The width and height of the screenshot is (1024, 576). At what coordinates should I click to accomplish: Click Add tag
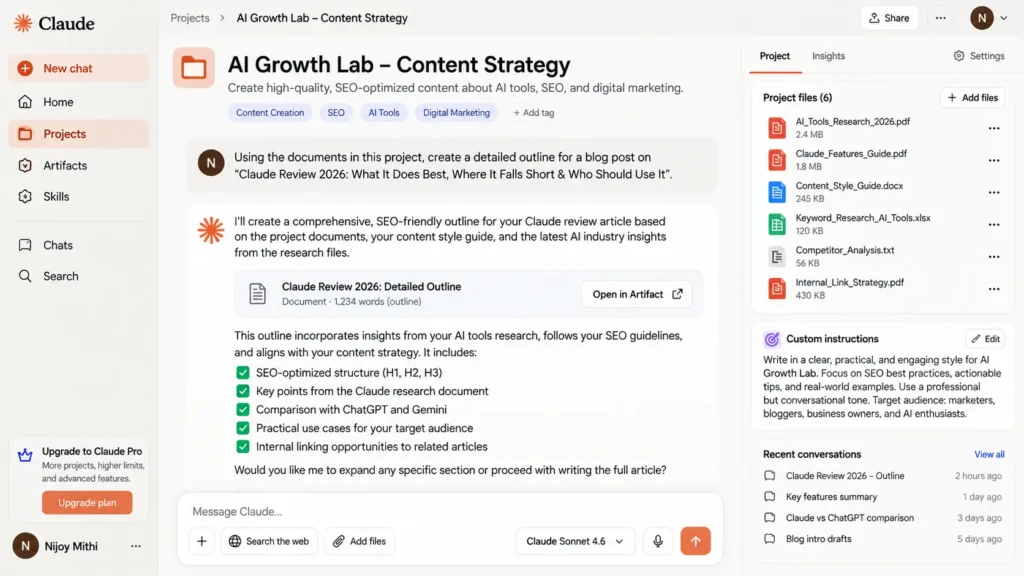click(534, 113)
